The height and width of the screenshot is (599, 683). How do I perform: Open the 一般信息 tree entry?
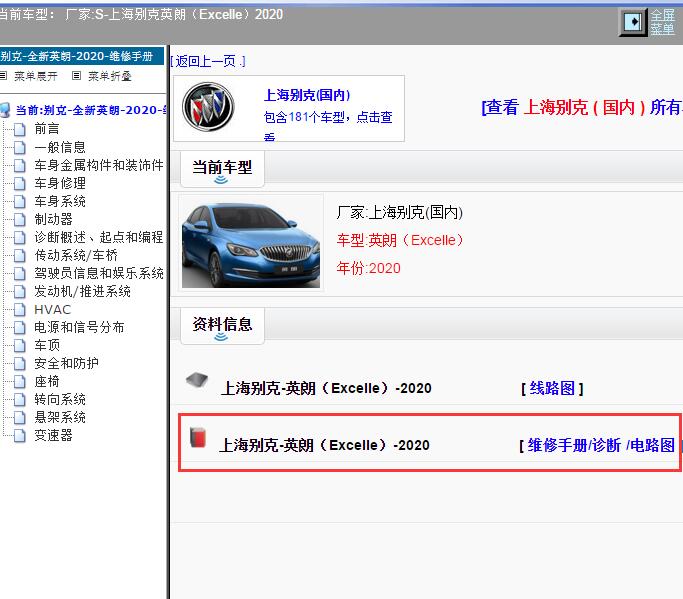point(60,147)
